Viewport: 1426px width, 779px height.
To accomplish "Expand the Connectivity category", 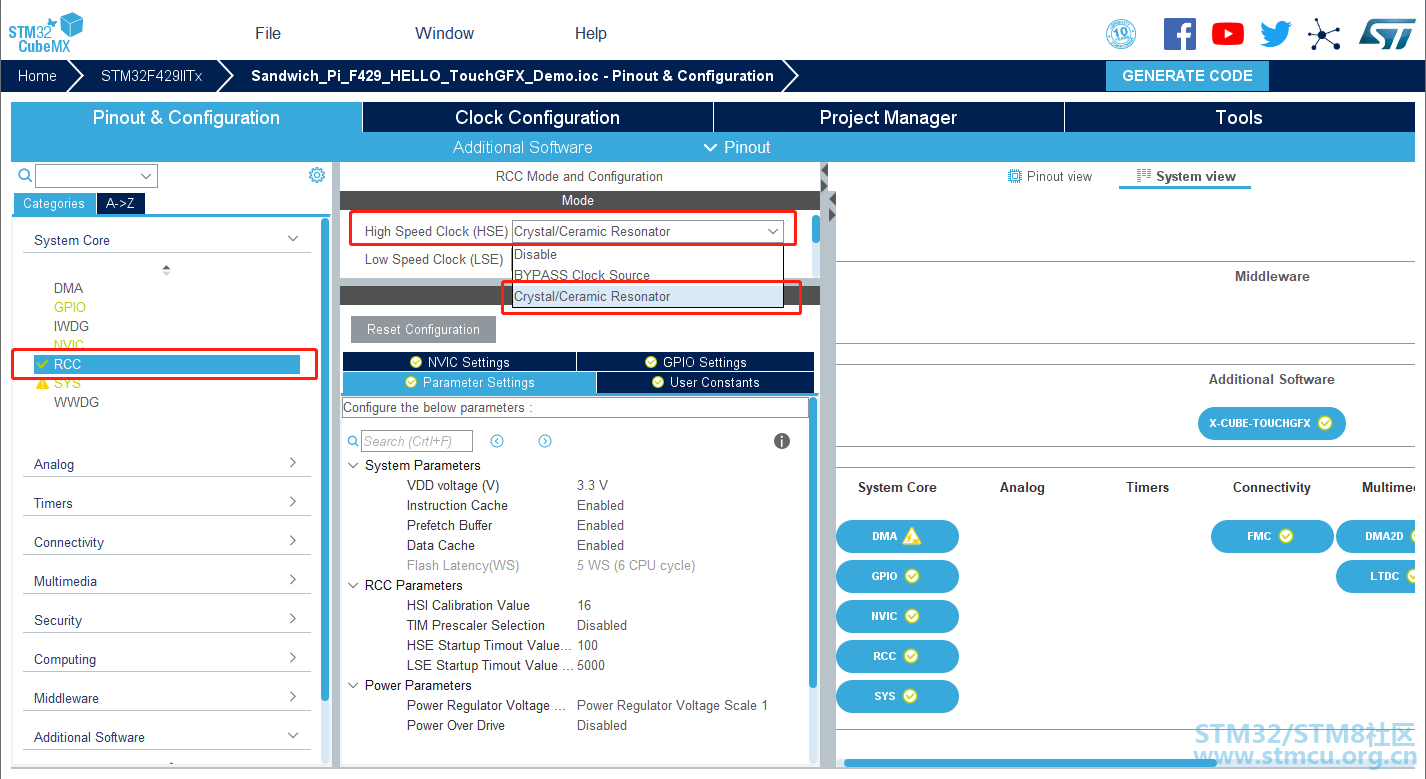I will coord(293,541).
